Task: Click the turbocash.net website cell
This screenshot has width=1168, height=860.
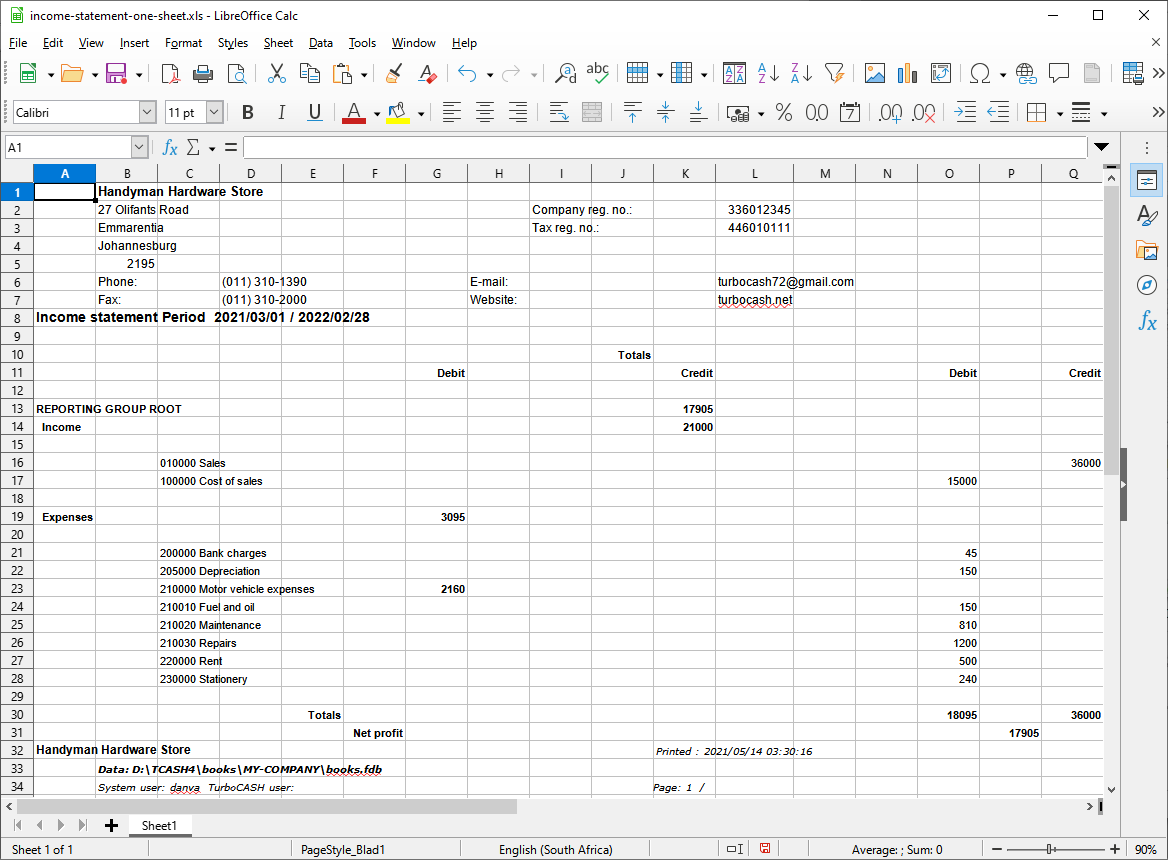Action: (x=755, y=300)
